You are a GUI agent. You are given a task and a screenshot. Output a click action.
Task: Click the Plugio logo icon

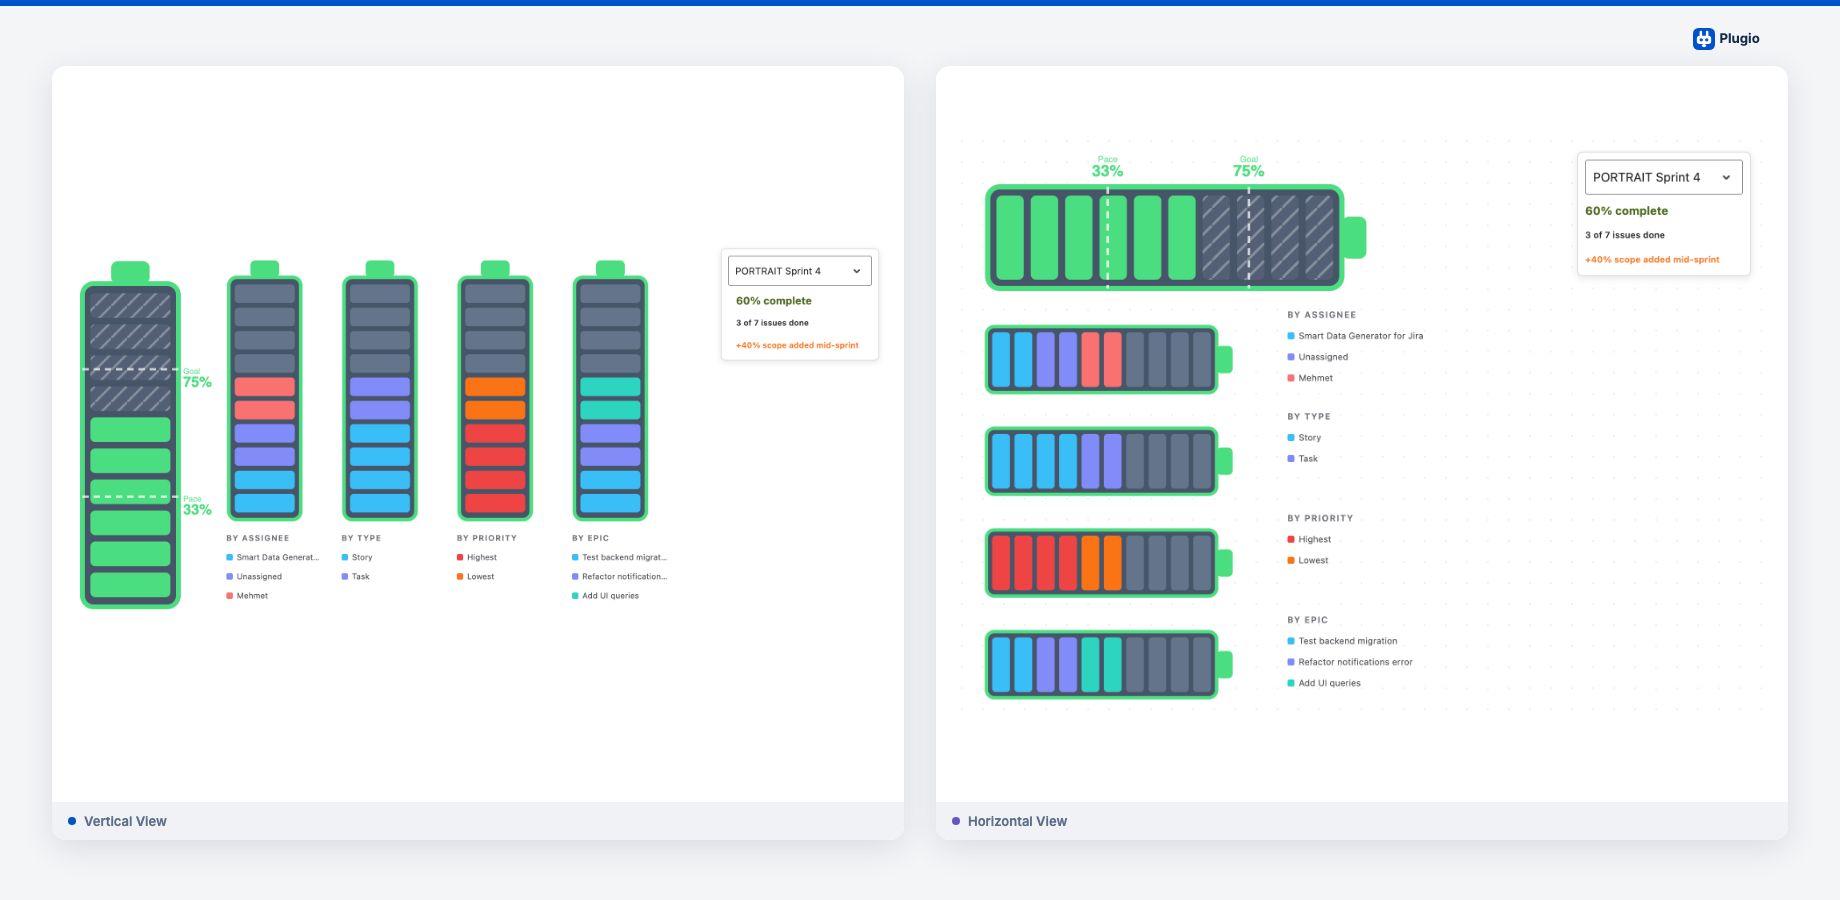[1703, 39]
